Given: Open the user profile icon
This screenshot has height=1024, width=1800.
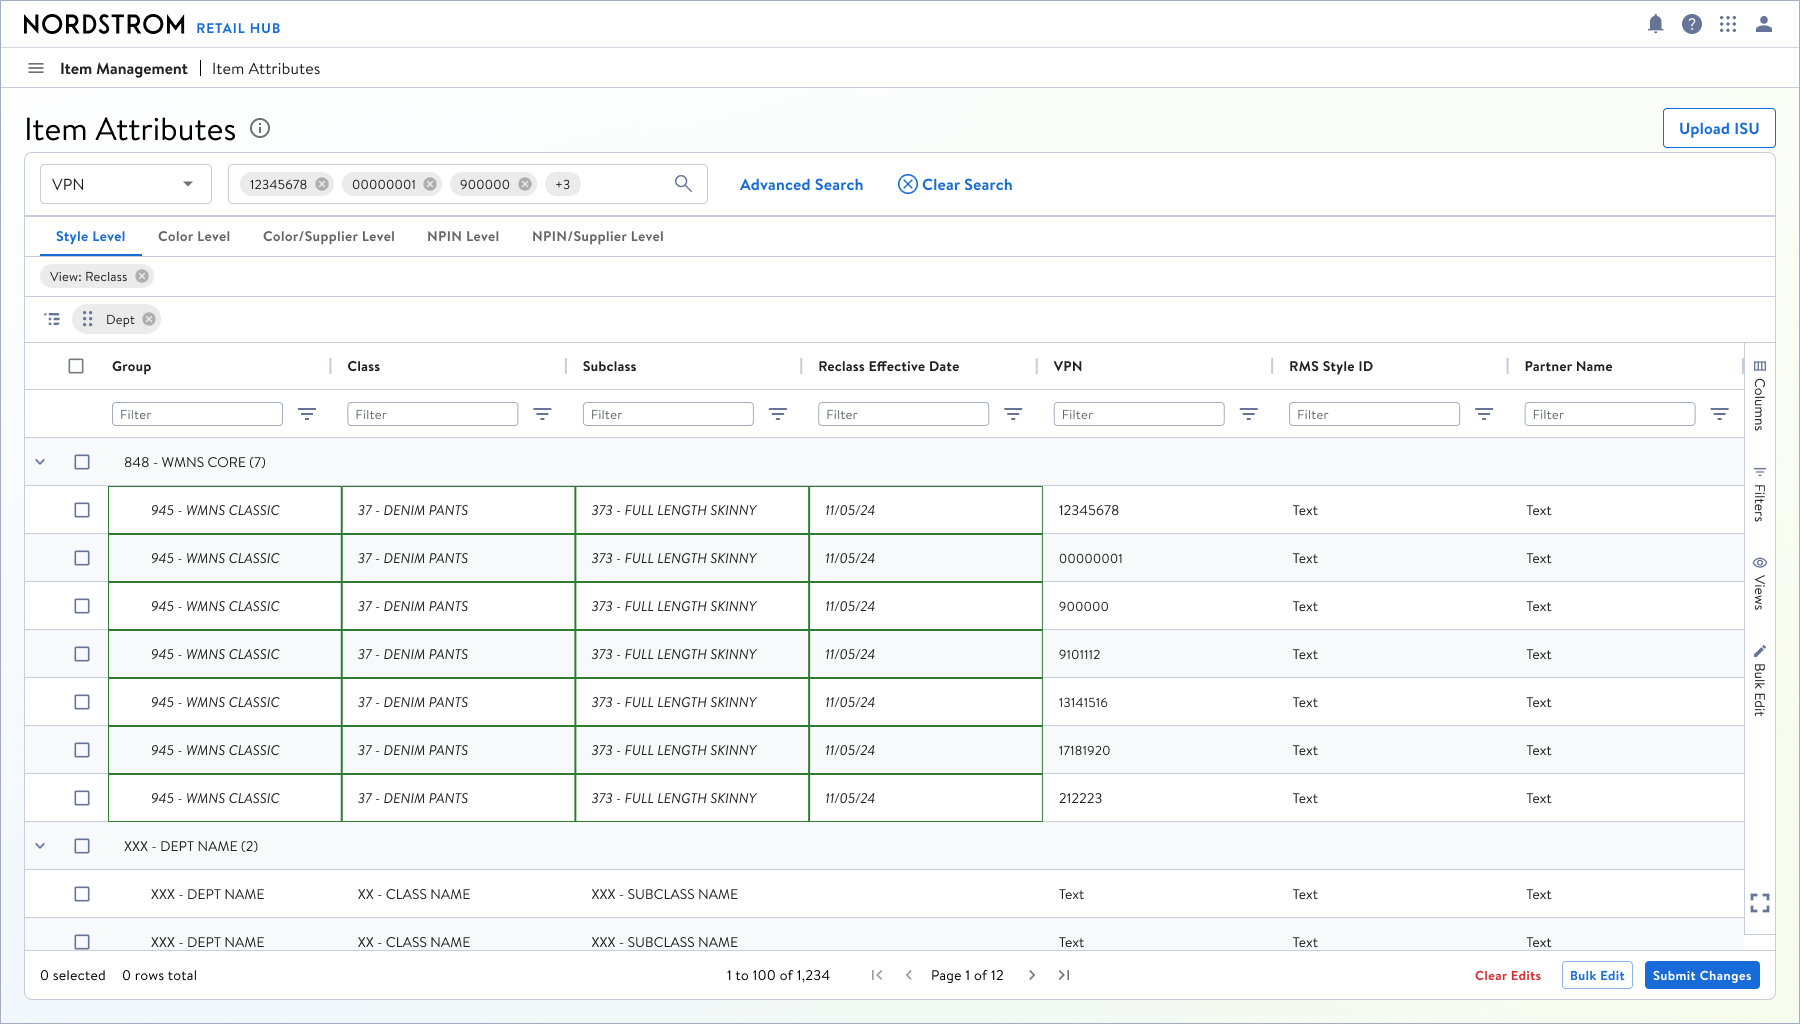Looking at the screenshot, I should (1764, 24).
